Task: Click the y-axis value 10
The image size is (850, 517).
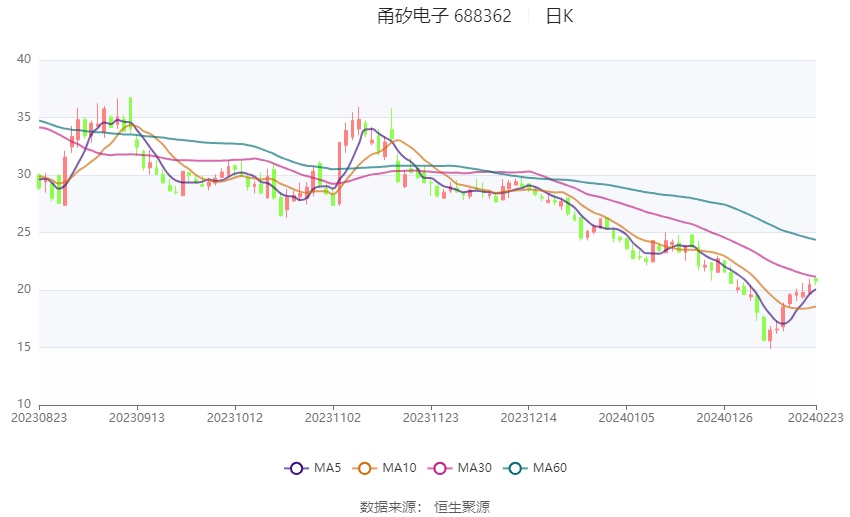Action: point(24,404)
